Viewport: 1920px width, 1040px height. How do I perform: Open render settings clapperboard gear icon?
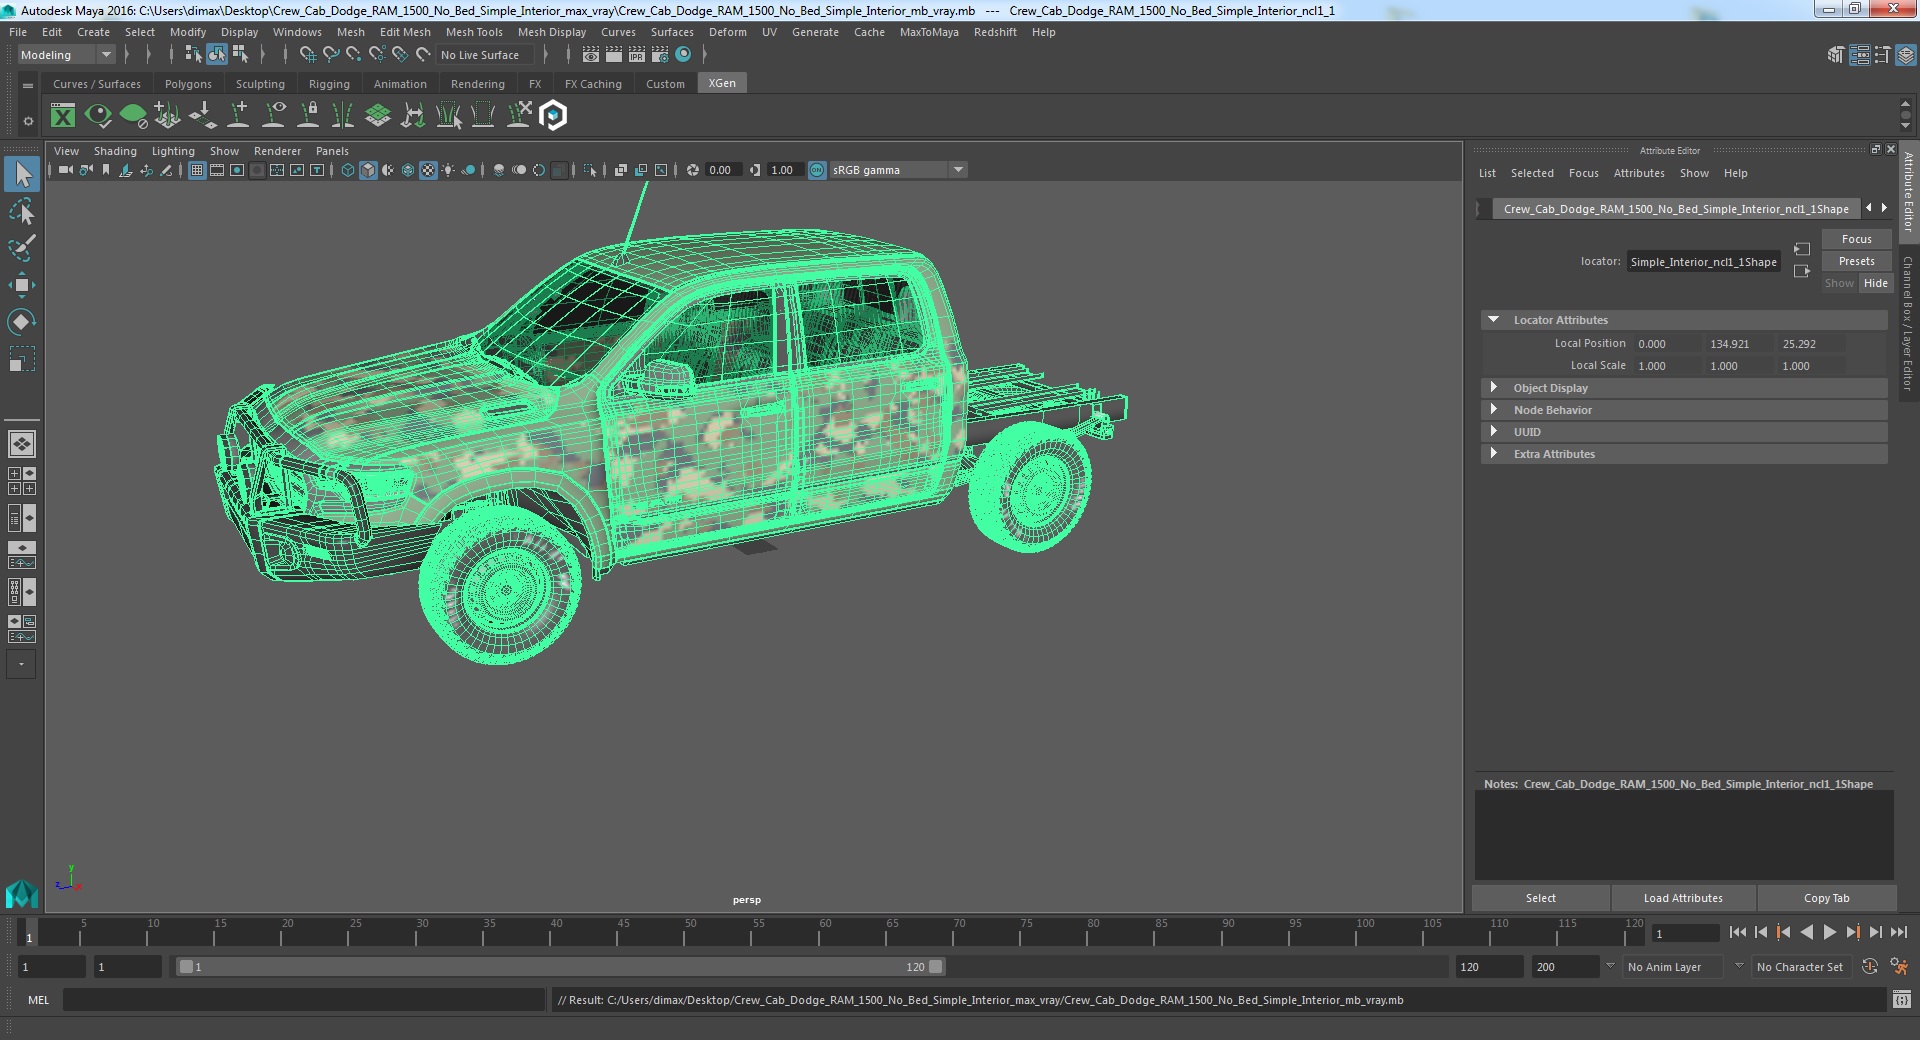point(660,55)
